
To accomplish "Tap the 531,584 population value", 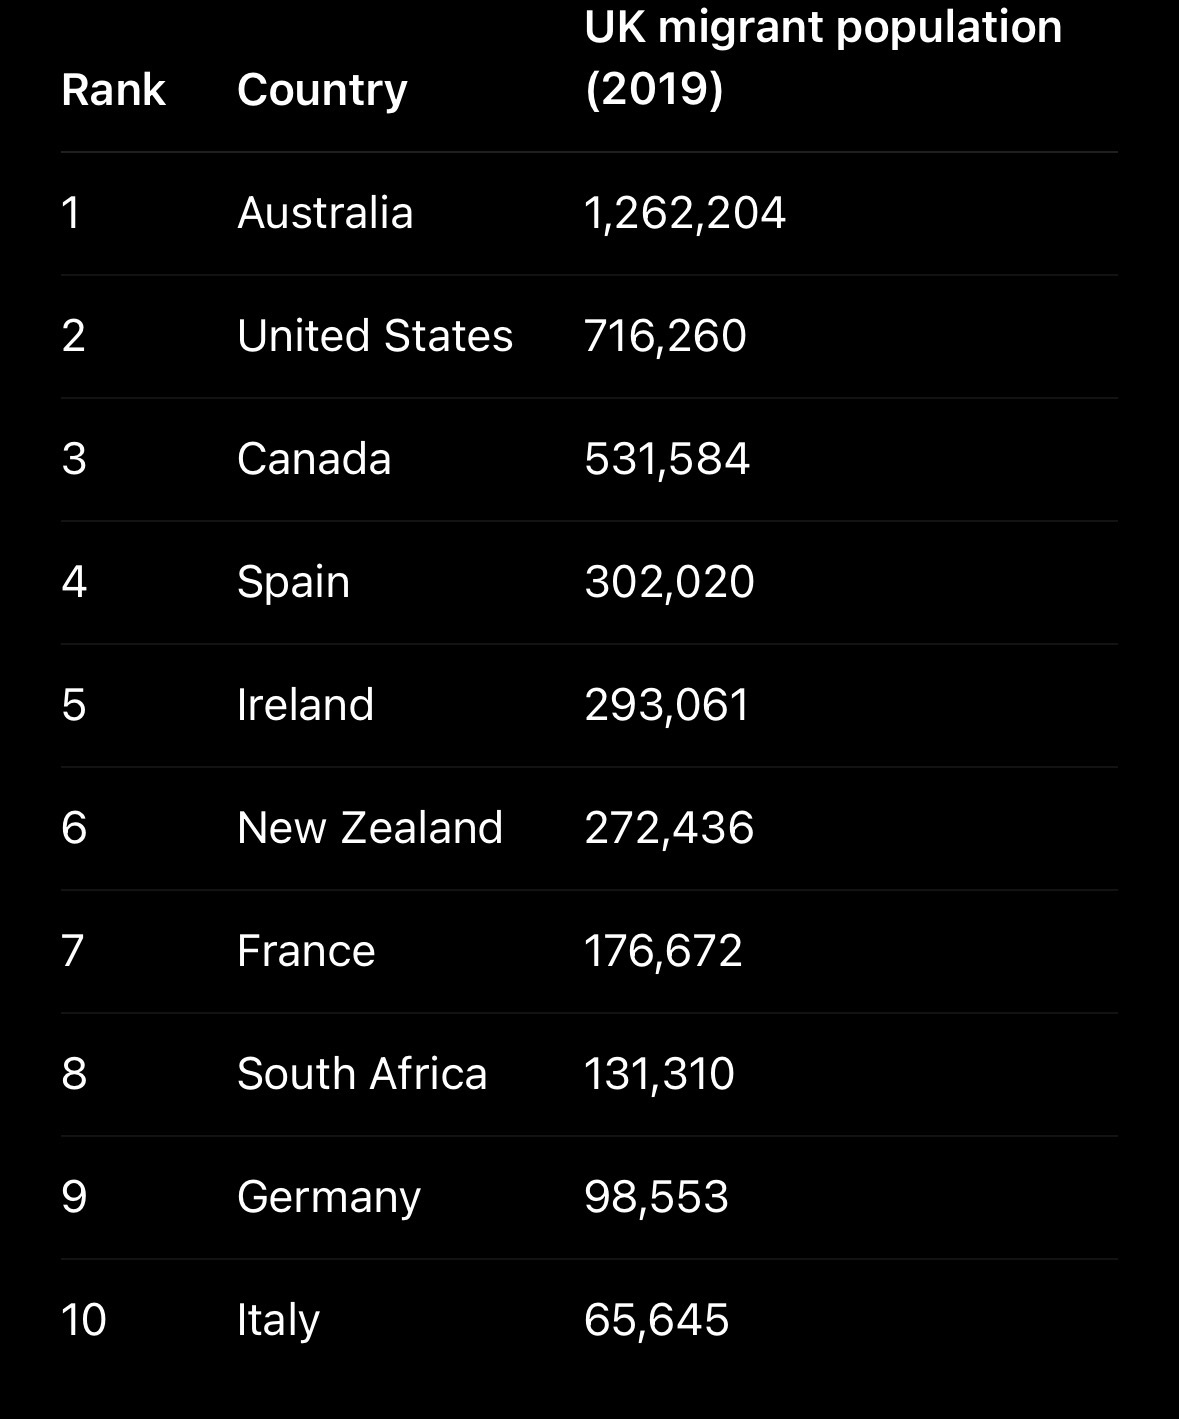I will (667, 459).
